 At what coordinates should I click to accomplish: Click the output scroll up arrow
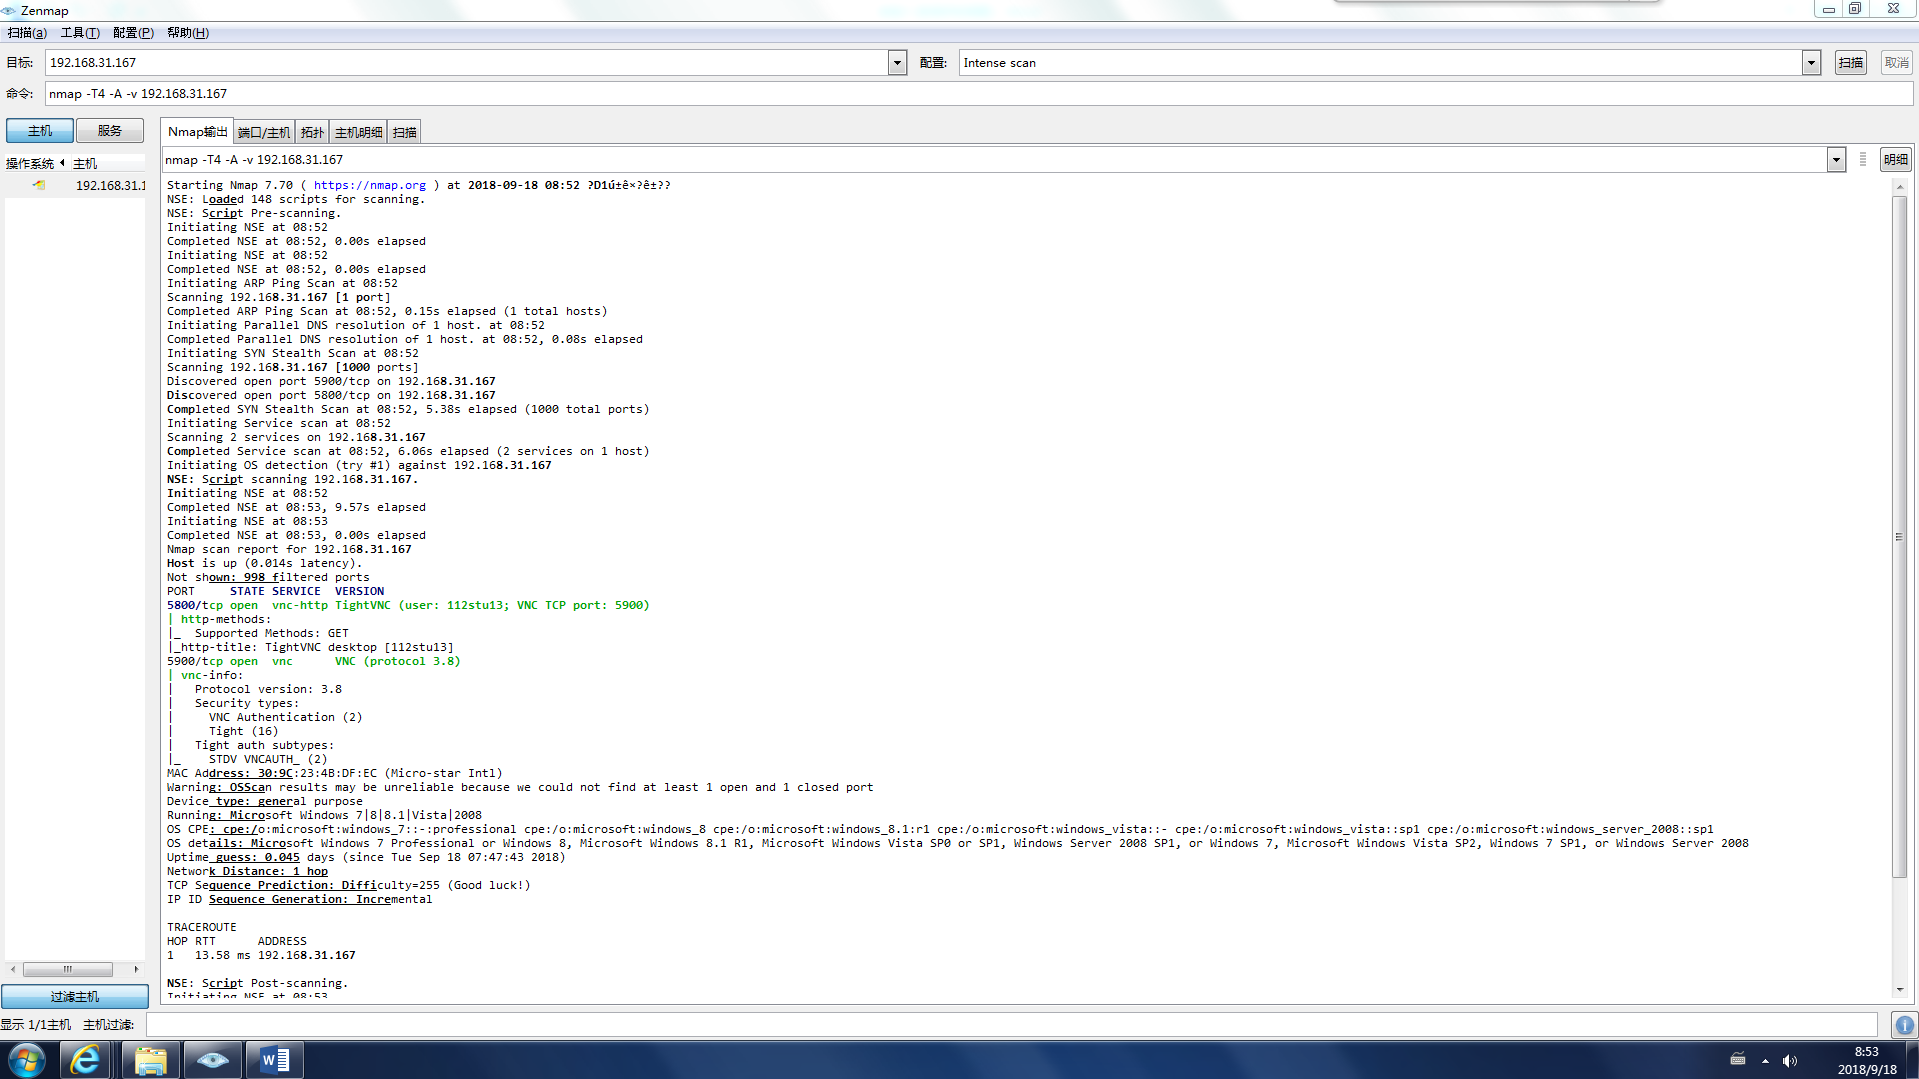coord(1899,186)
